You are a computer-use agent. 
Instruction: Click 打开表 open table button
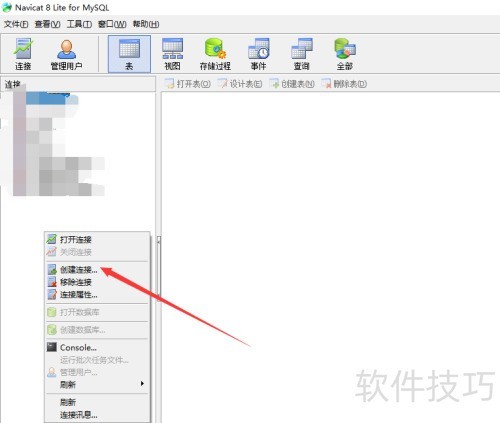188,84
